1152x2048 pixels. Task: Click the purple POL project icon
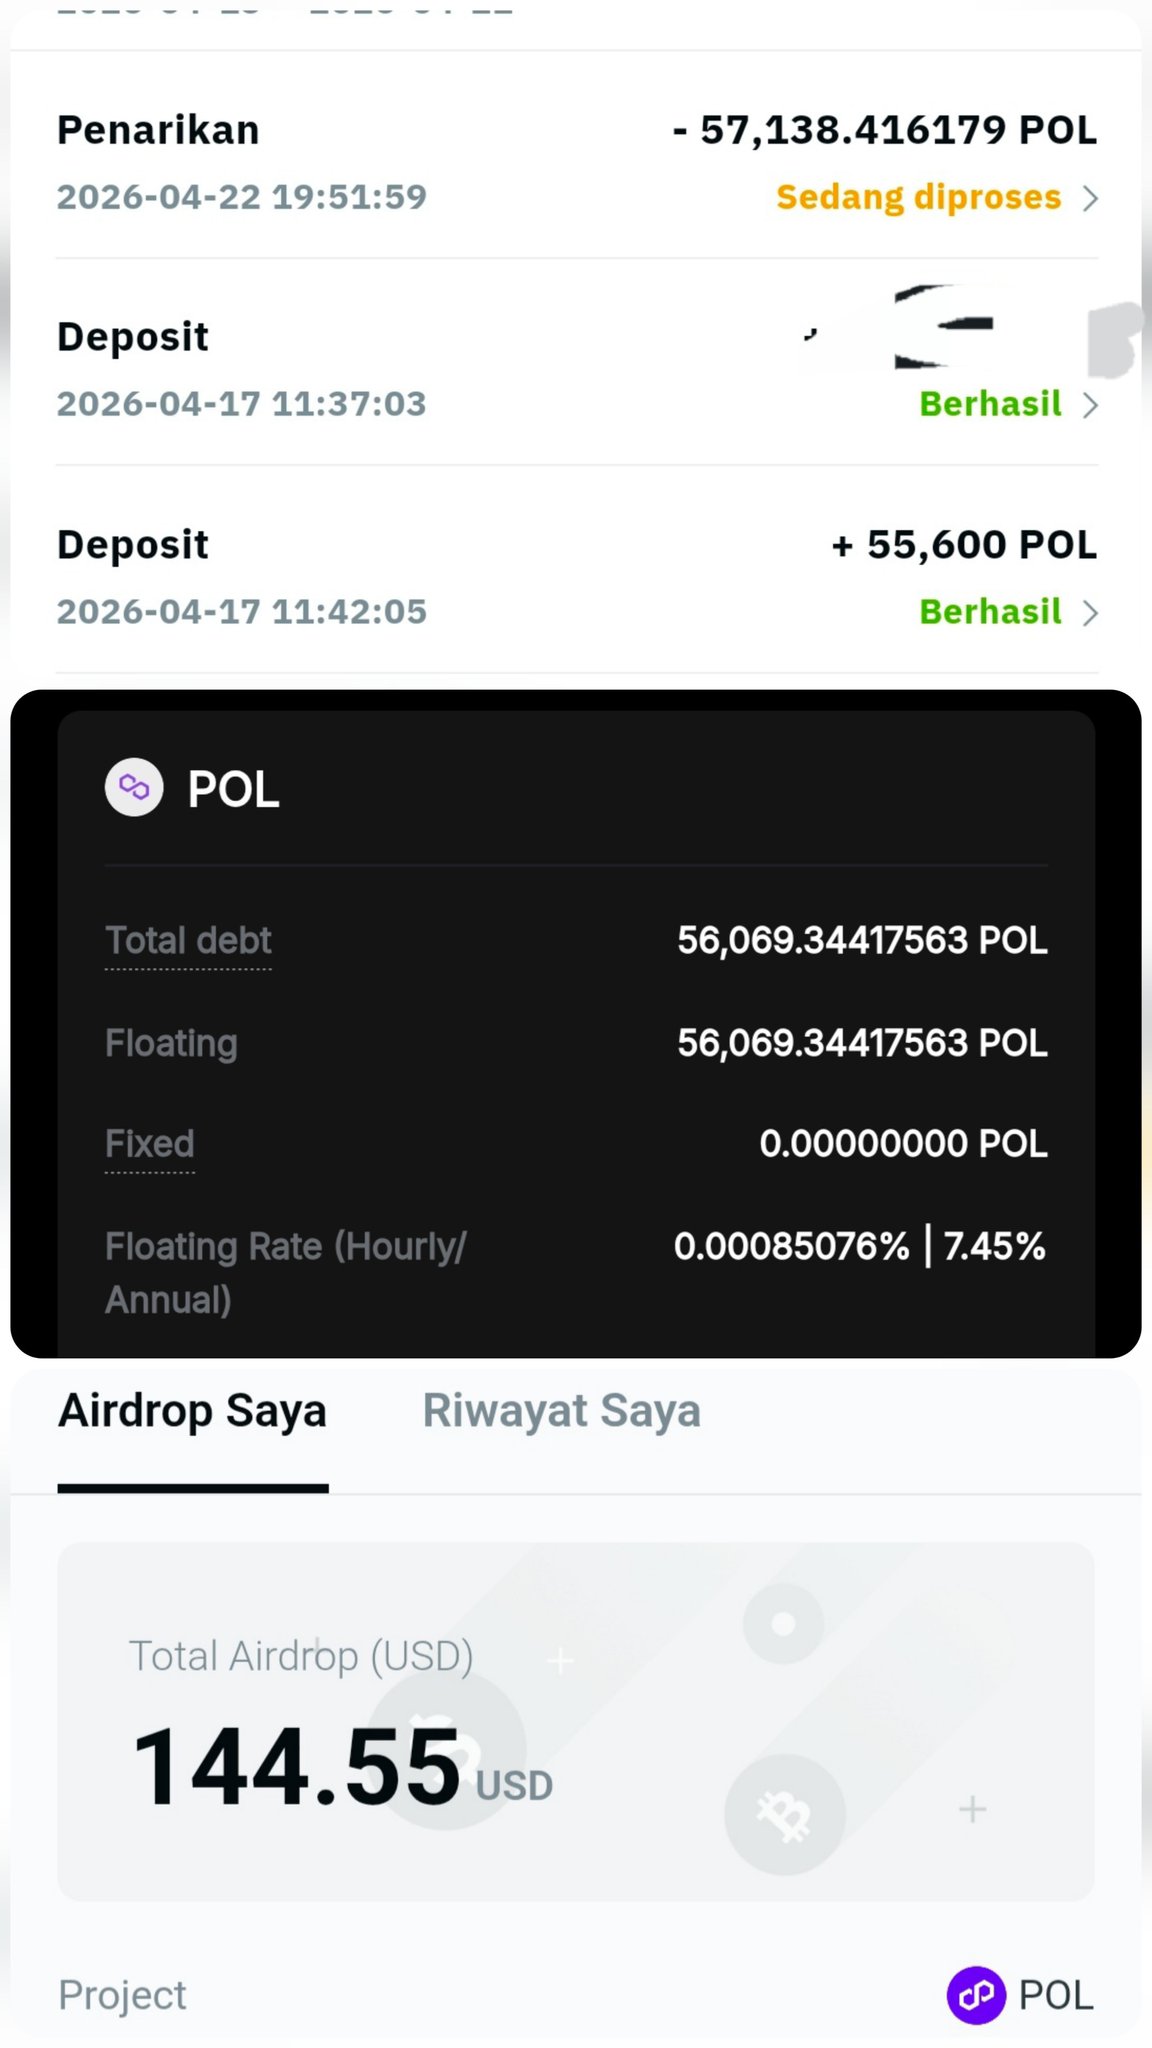pos(975,1995)
